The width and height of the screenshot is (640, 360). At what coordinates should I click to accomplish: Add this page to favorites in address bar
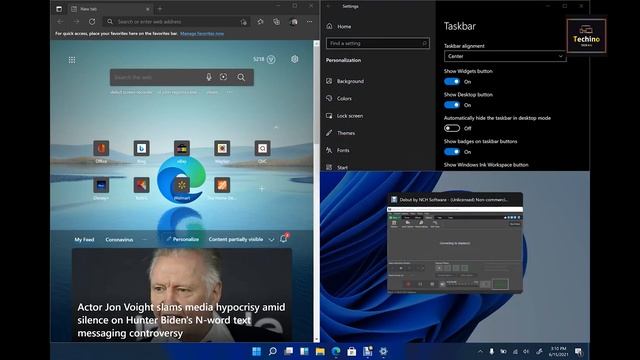(x=244, y=22)
